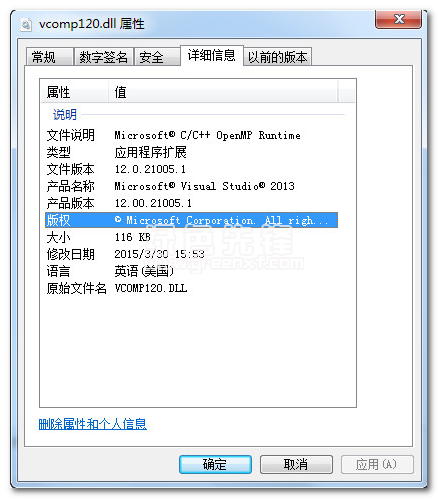Screen dimensions: 438x499
Task: Select the 文件说明 property row
Action: [x=191, y=135]
